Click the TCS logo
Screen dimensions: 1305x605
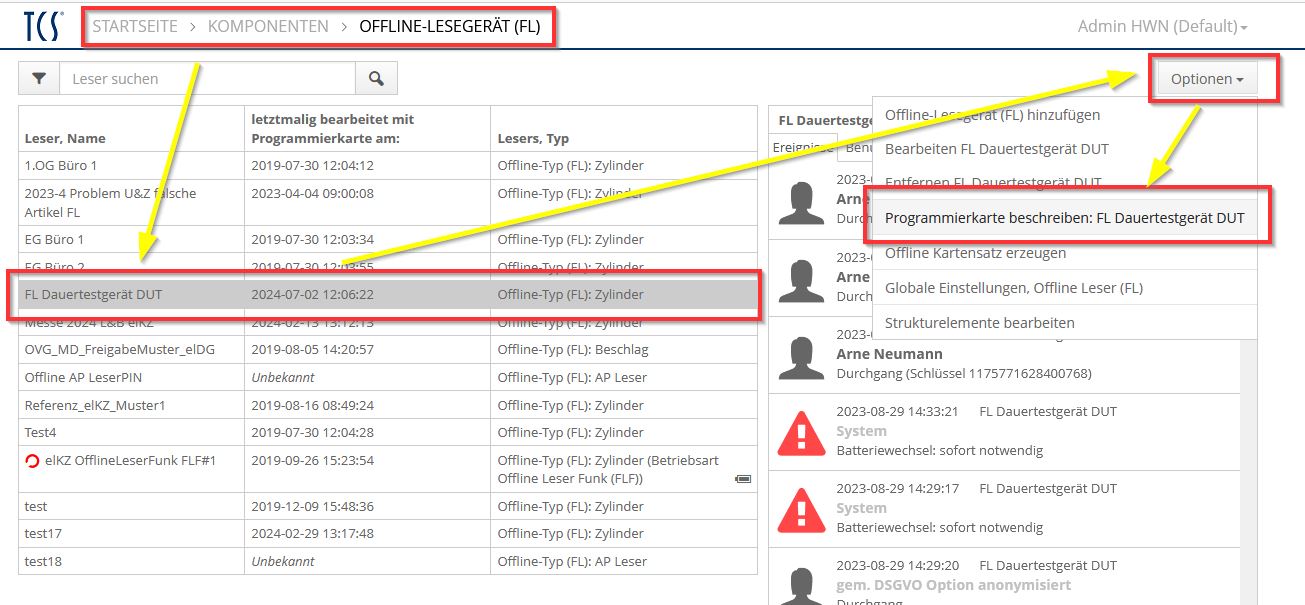click(44, 26)
